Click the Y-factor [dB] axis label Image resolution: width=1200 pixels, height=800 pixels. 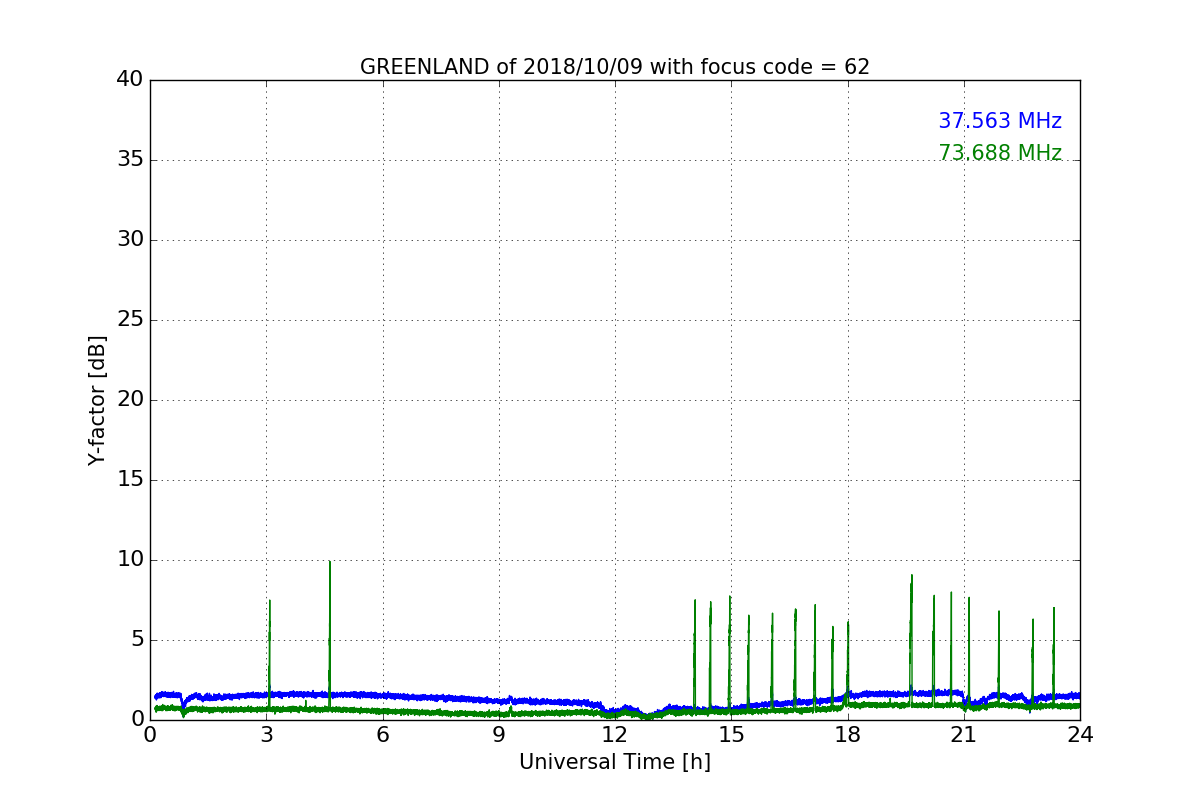(97, 400)
